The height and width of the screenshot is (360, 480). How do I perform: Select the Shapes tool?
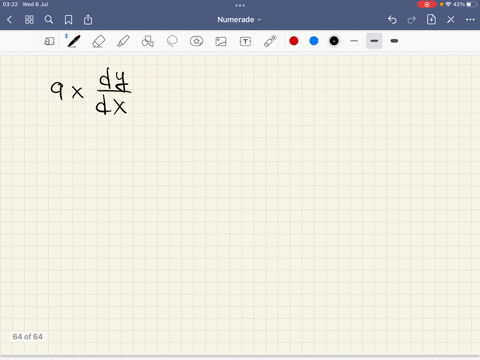[x=147, y=41]
